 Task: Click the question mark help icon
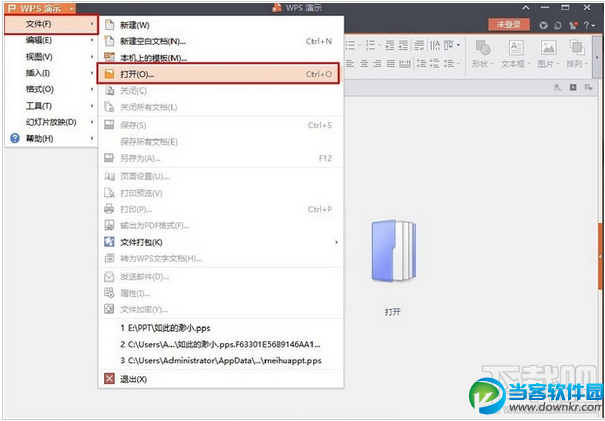pyautogui.click(x=586, y=25)
